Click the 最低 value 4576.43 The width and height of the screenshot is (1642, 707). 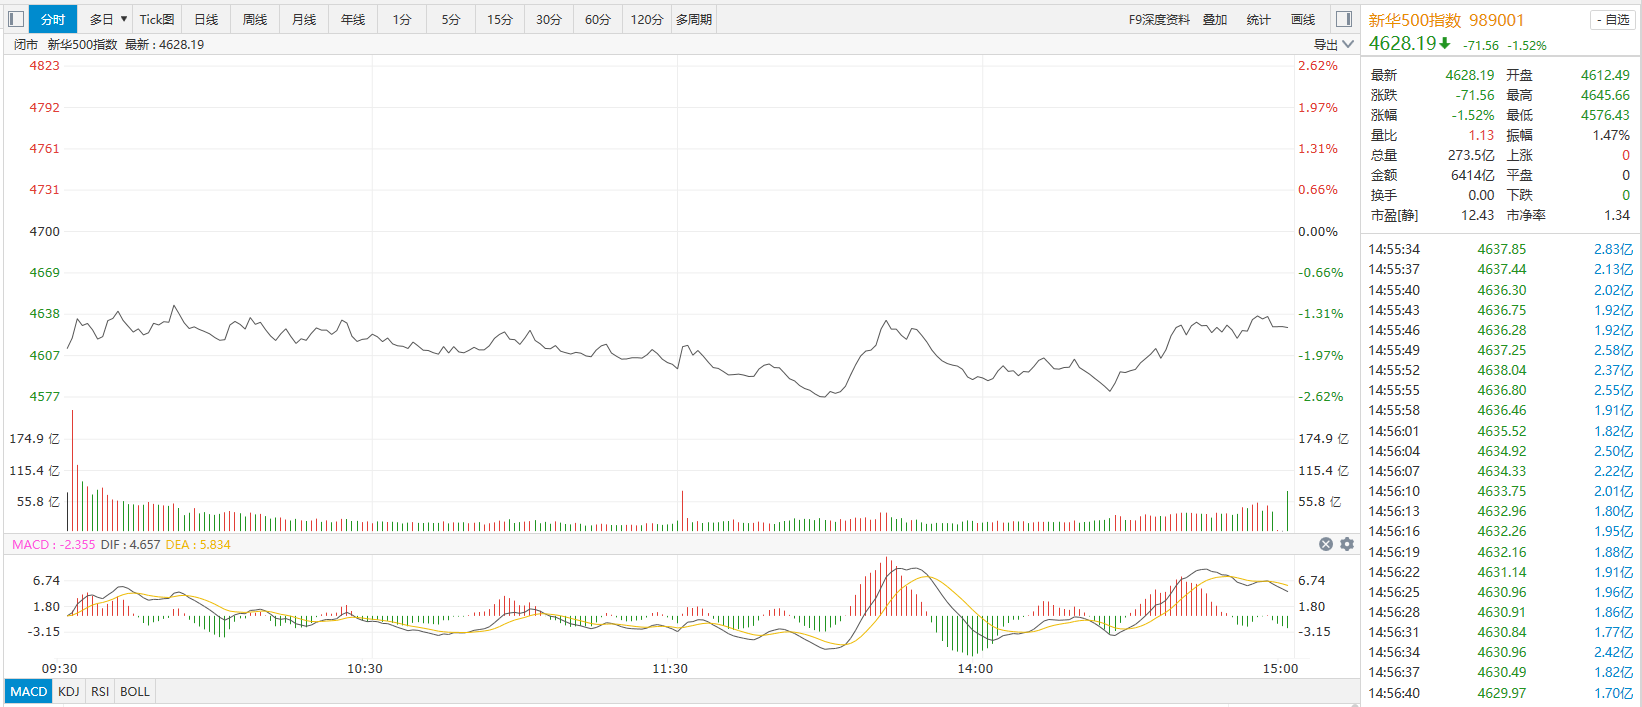(x=1605, y=115)
